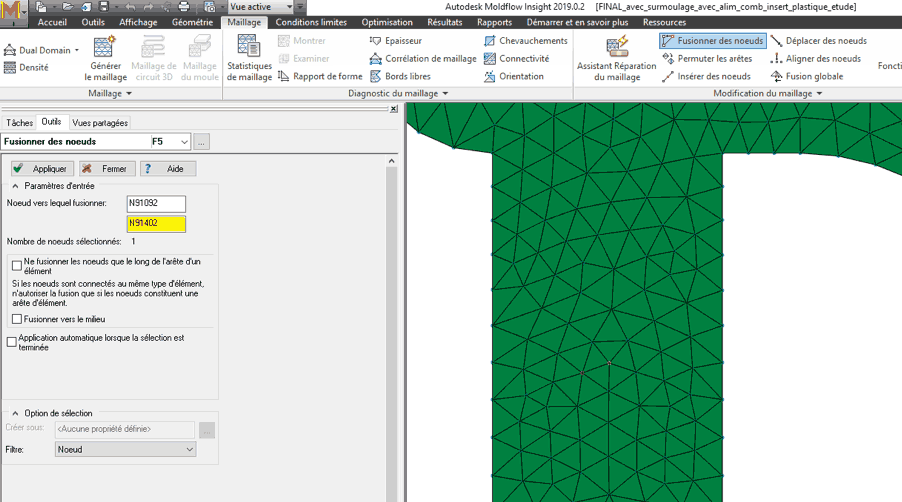Click the Fusion globale tool
902x502 pixels.
(777, 77)
